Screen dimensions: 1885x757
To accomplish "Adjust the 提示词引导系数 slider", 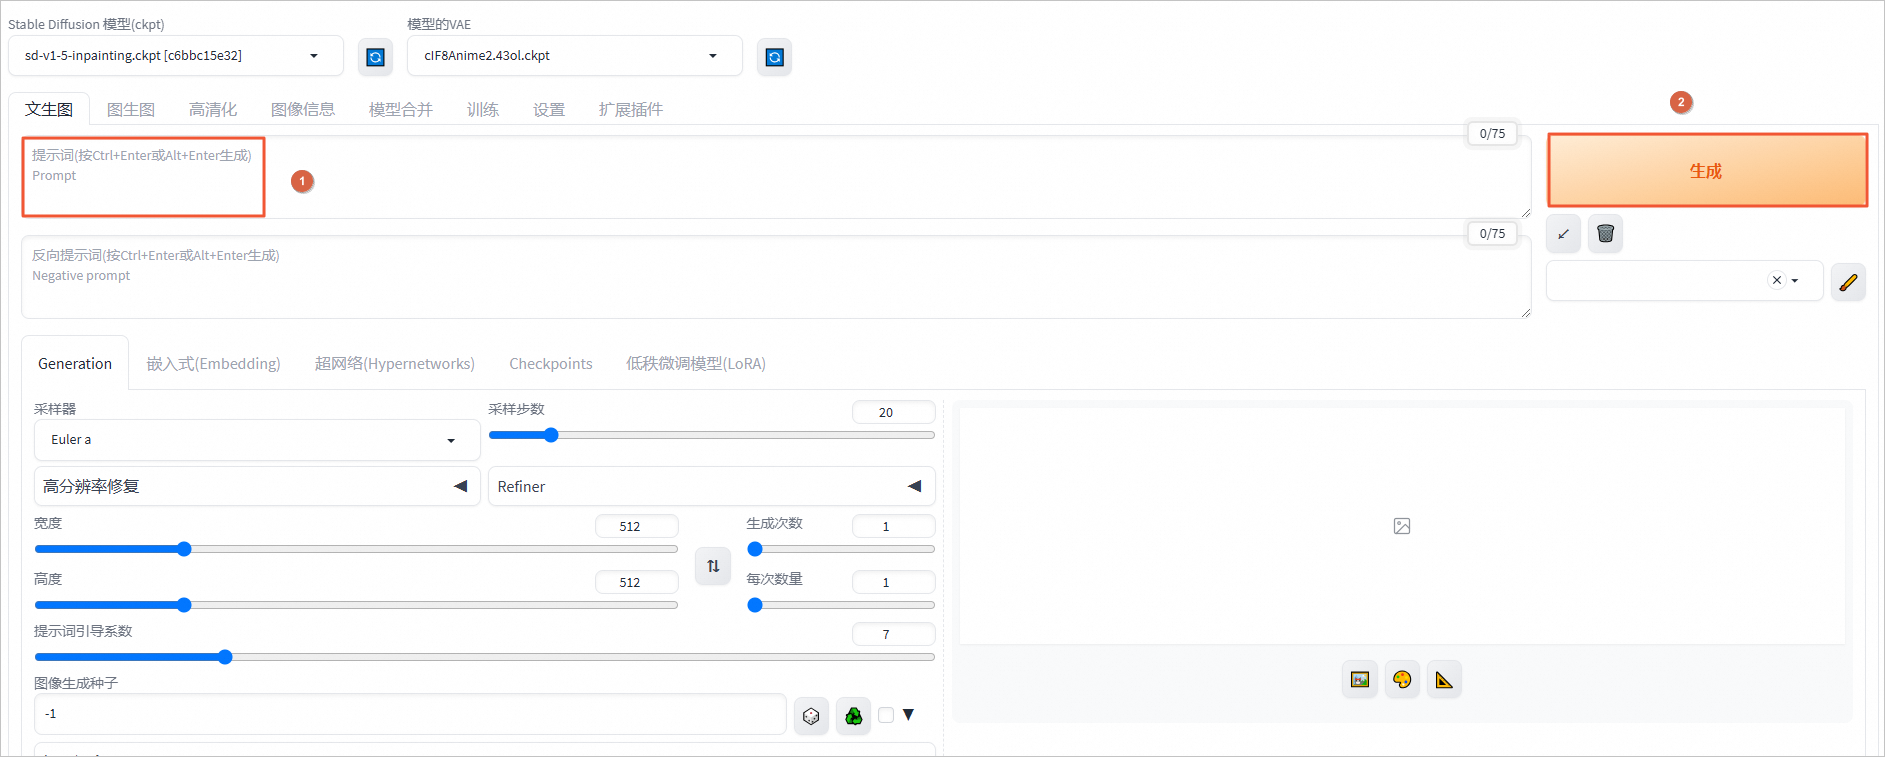I will click(485, 657).
